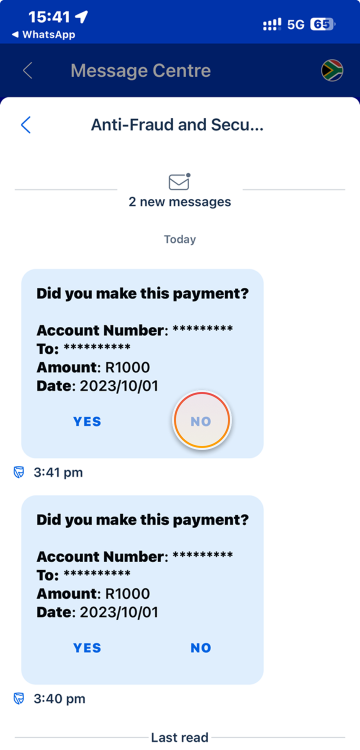This screenshot has width=360, height=750.
Task: Open the first payment message bubble
Action: click(142, 364)
